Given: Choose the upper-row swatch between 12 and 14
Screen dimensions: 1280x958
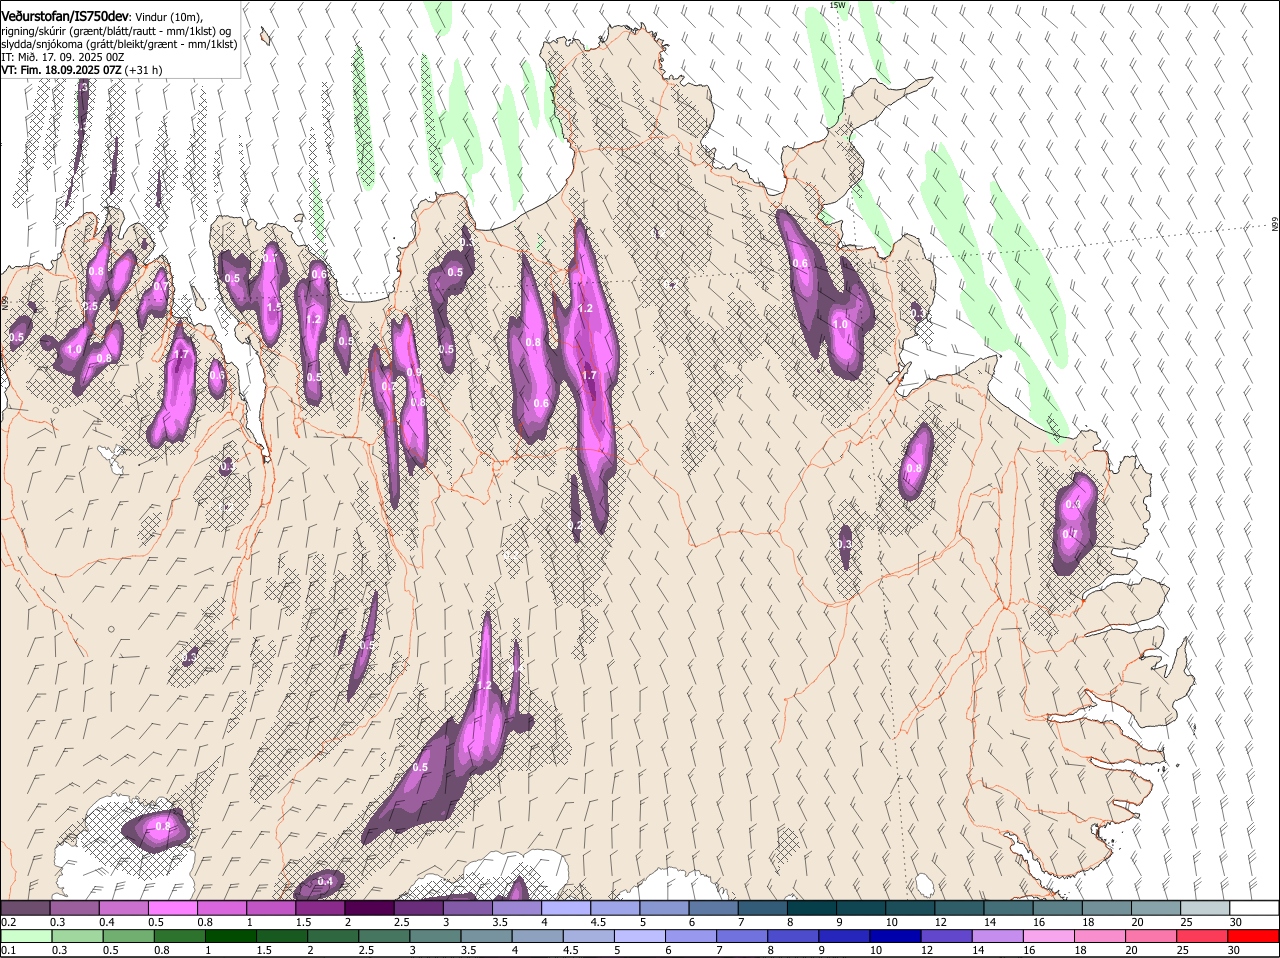Looking at the screenshot, I should coord(959,907).
